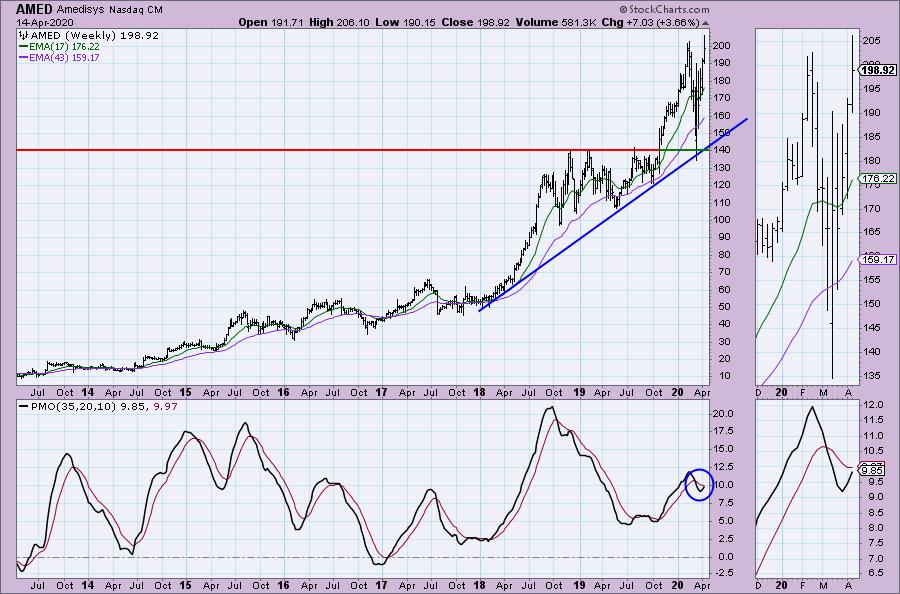The height and width of the screenshot is (594, 900).
Task: Click the up triangle after the Chg value
Action: pyautogui.click(x=705, y=23)
